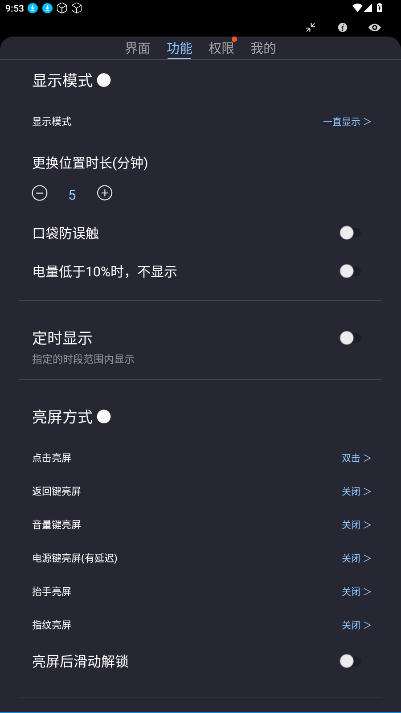
Task: Open the info icon in top bar
Action: pos(342,28)
